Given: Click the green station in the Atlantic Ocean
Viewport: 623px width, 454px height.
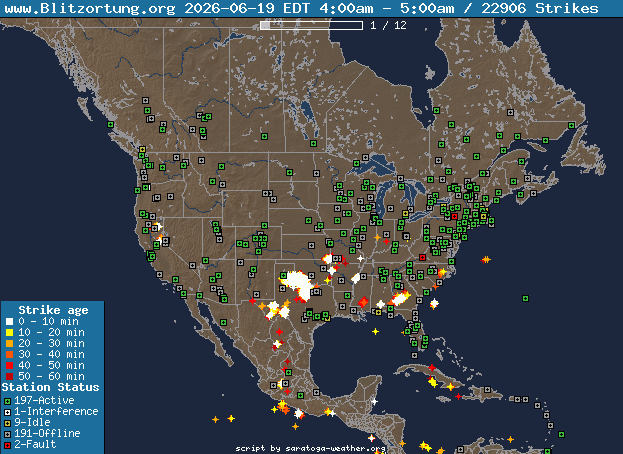Looking at the screenshot, I should (x=525, y=298).
